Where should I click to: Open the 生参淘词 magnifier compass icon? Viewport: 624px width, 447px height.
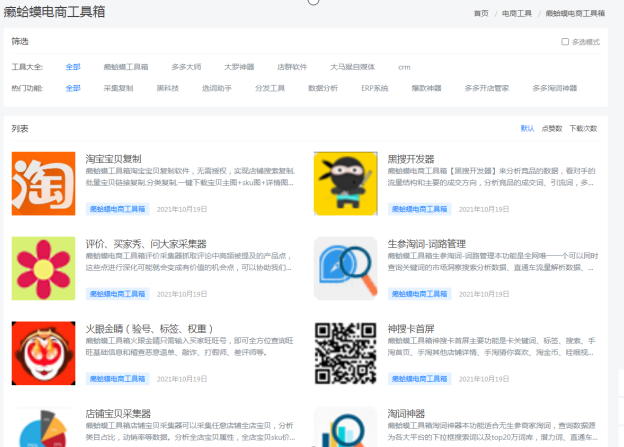[345, 268]
